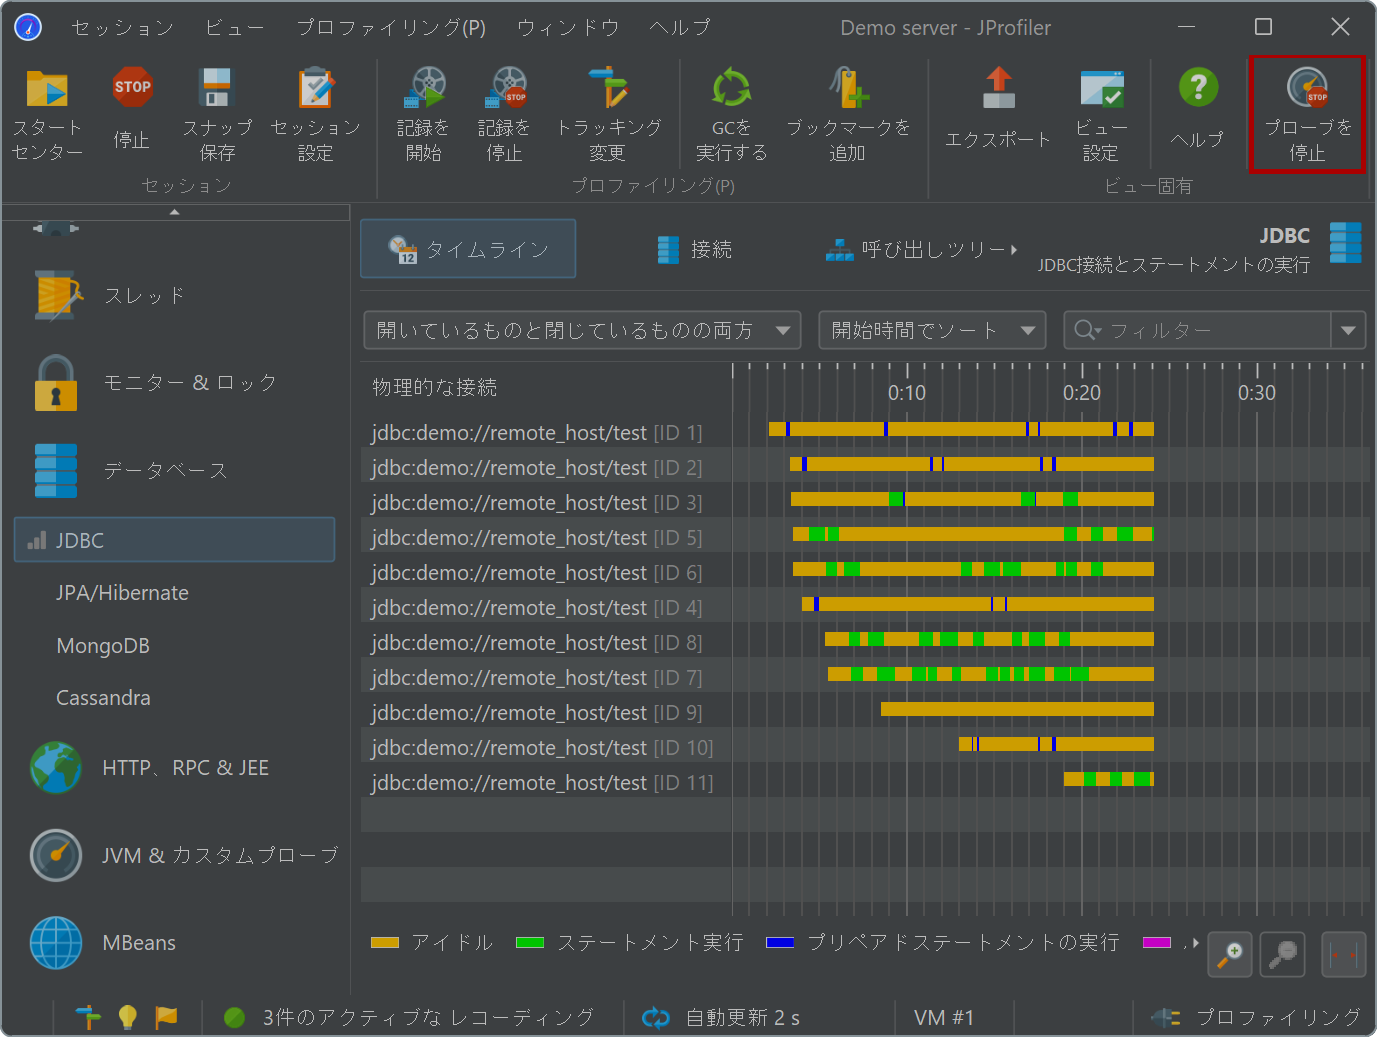
Task: Click the blue プリペアドステートメントの実行 legend swatch
Action: (780, 943)
